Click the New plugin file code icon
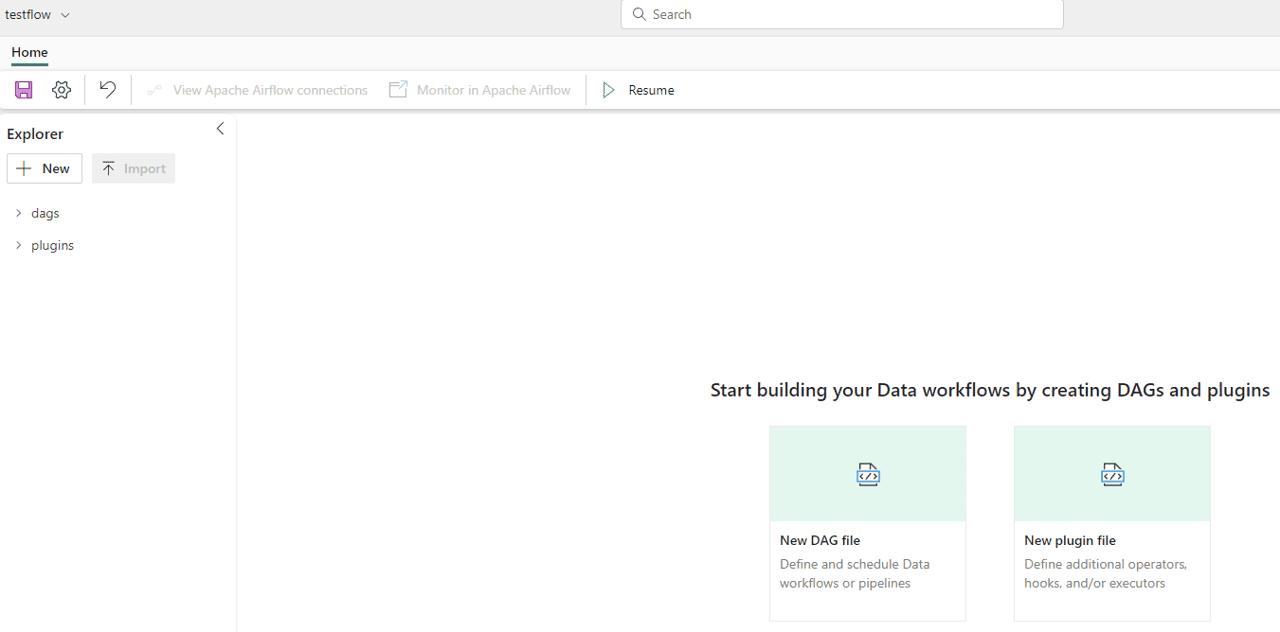This screenshot has width=1280, height=632. [1112, 474]
